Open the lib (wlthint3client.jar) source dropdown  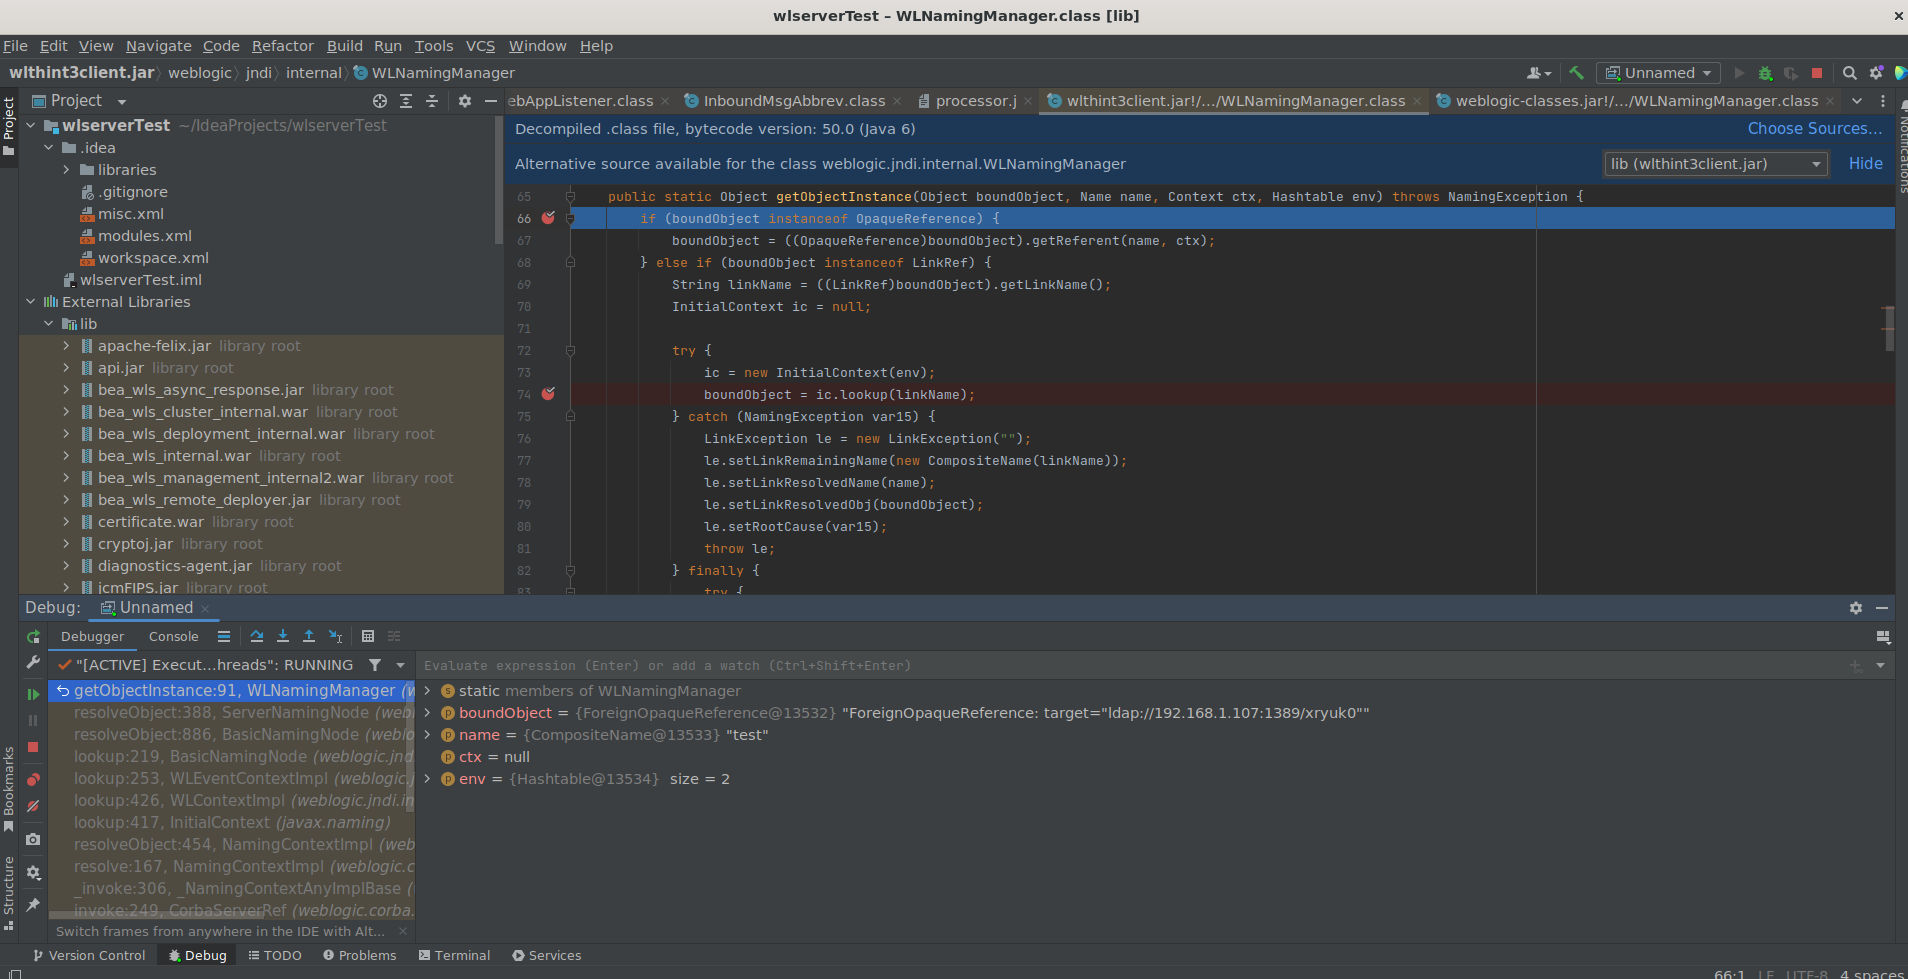(1715, 164)
